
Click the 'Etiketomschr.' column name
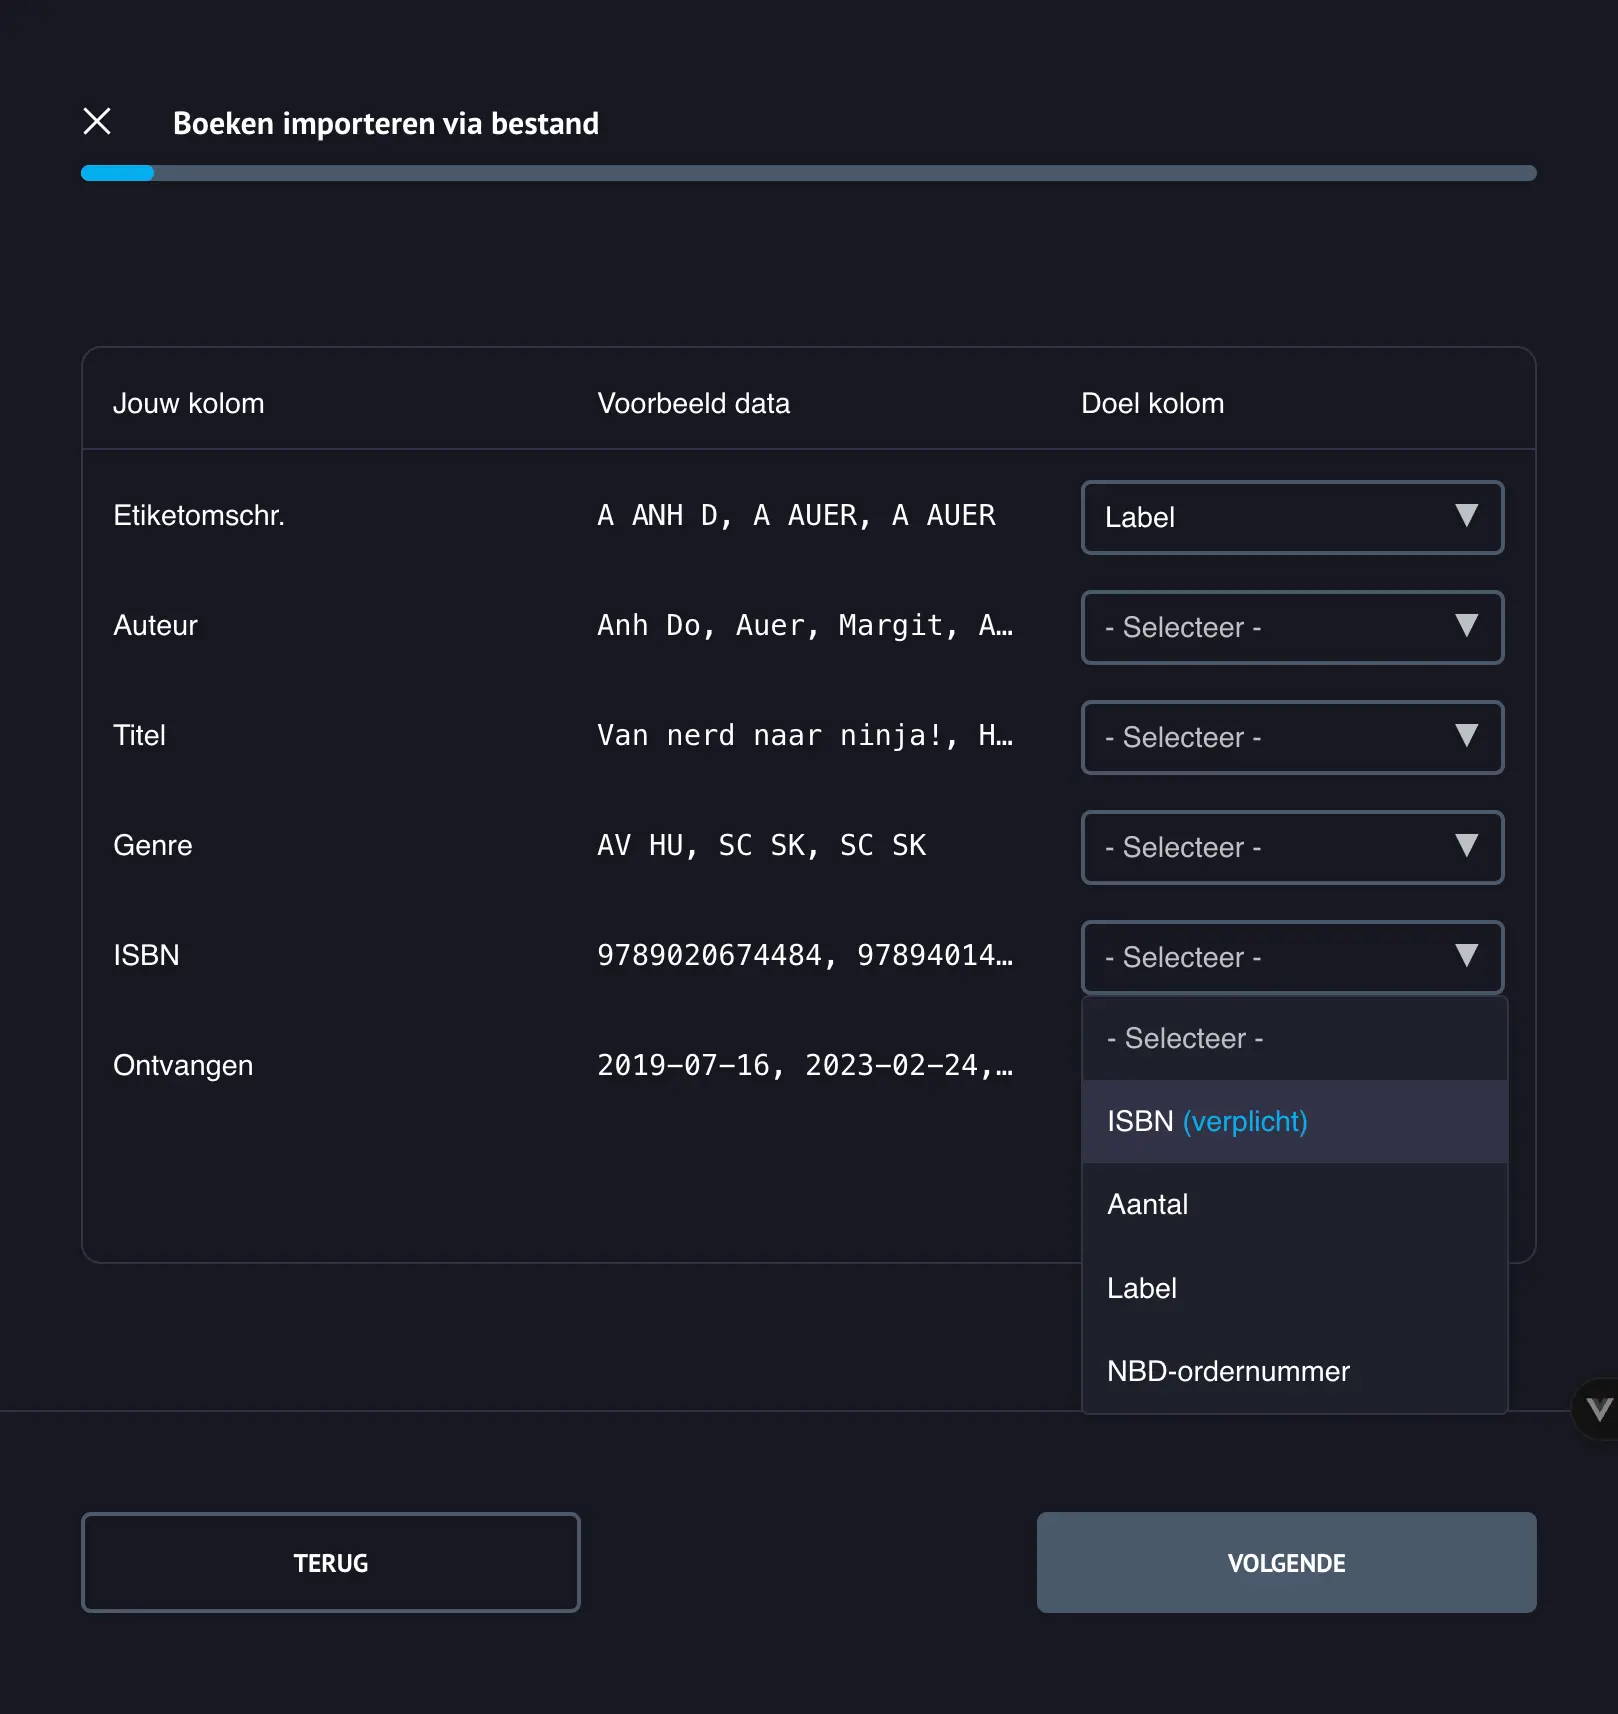[199, 516]
